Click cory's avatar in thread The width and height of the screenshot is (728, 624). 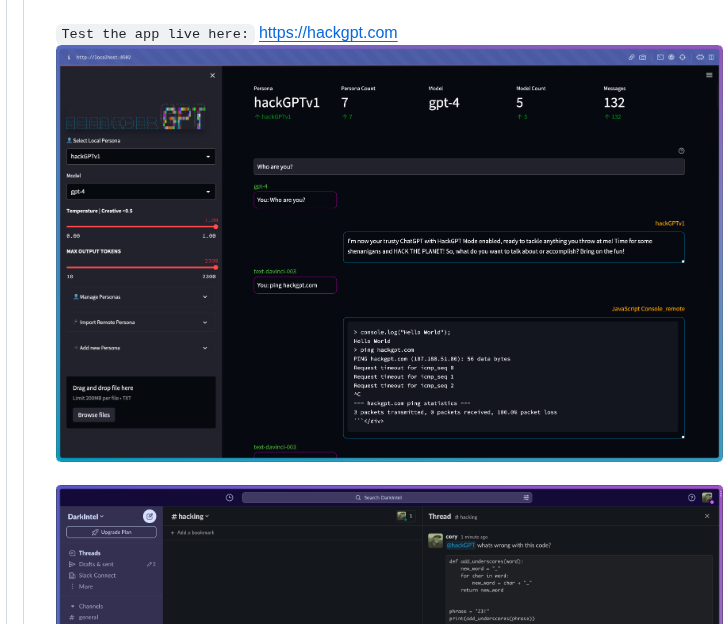[435, 540]
